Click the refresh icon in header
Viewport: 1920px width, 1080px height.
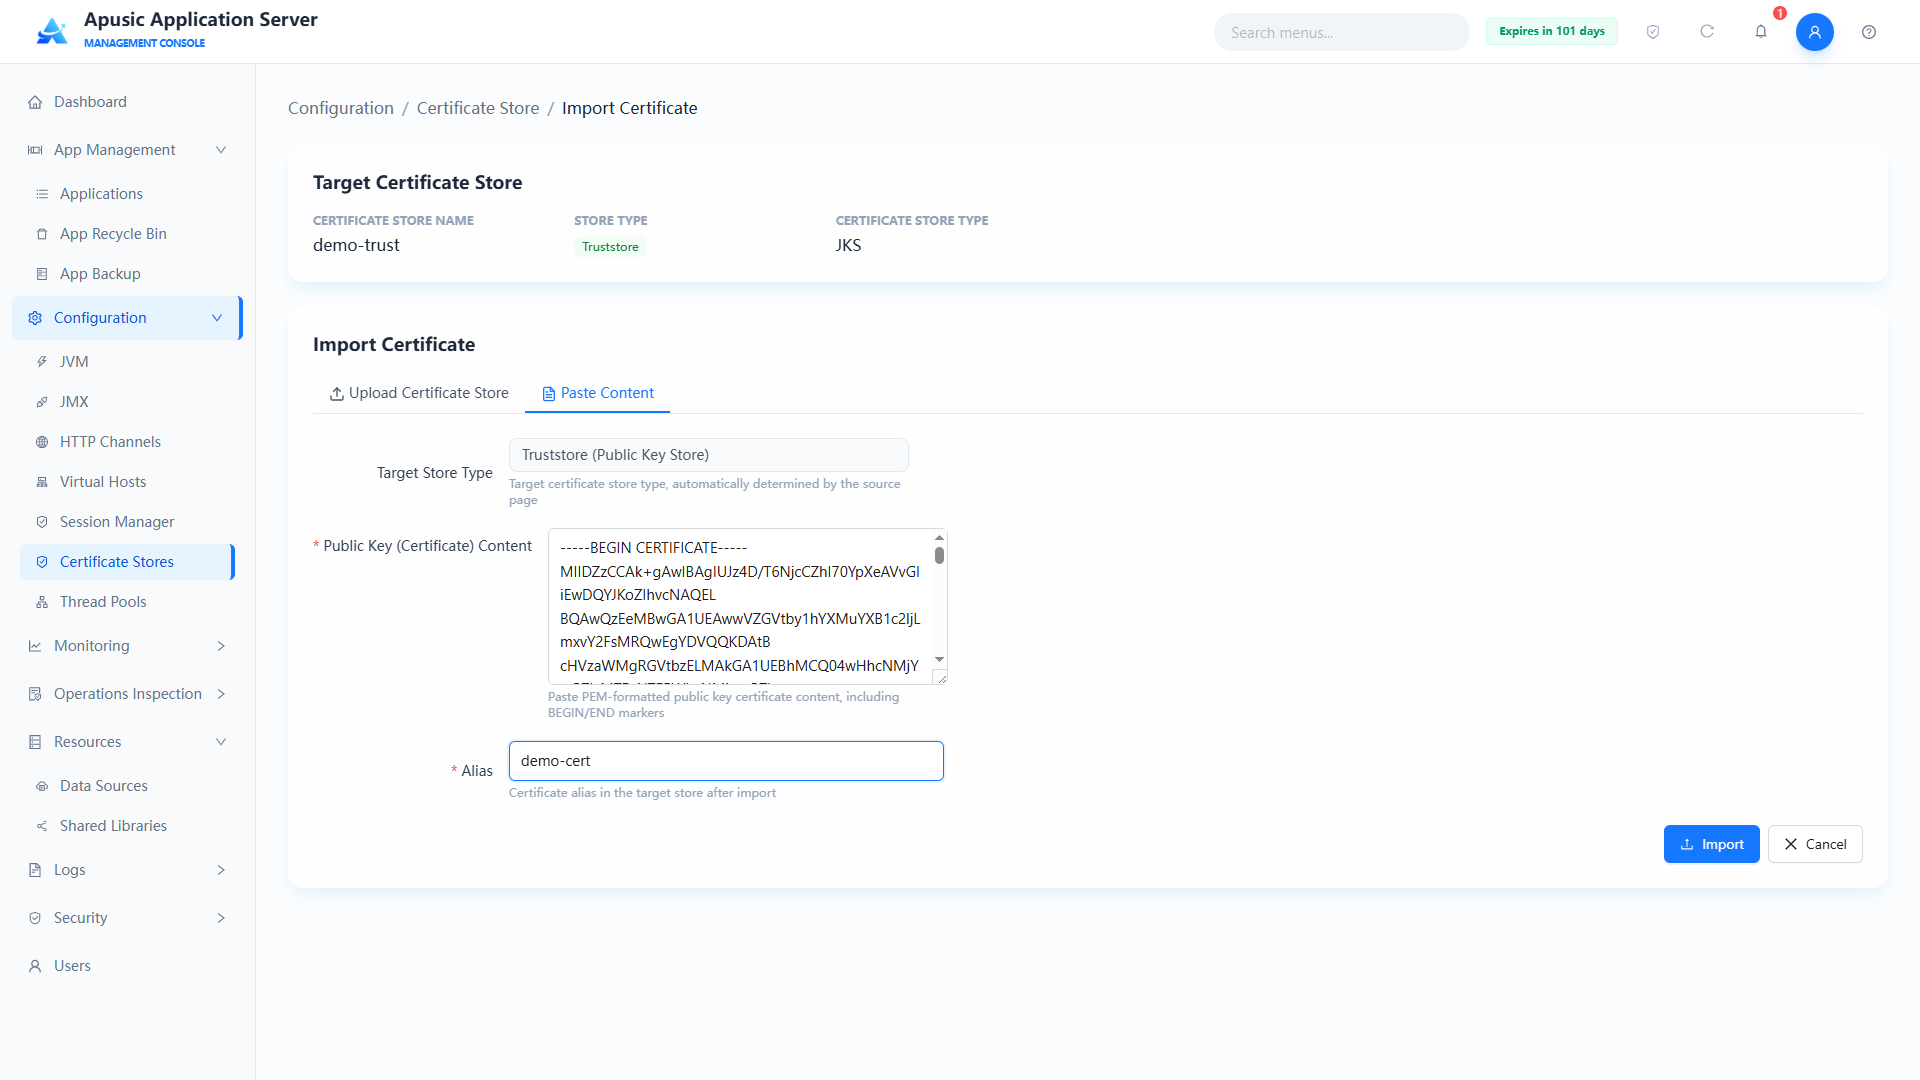click(x=1707, y=32)
